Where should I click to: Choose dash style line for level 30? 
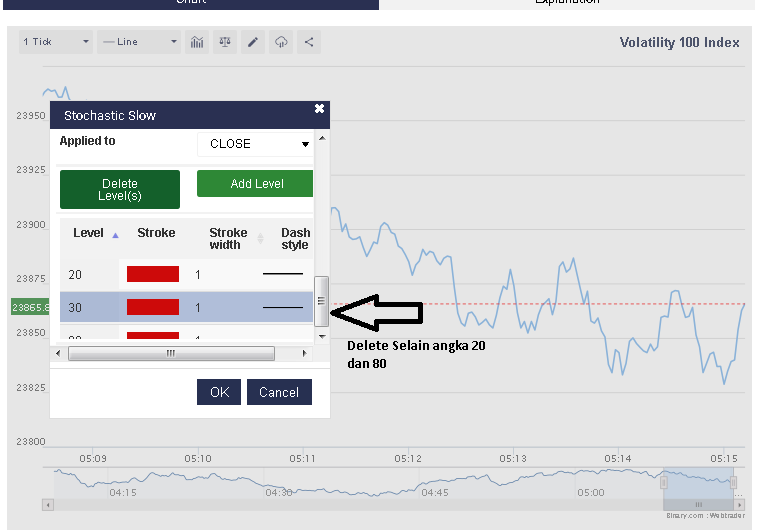pyautogui.click(x=283, y=307)
